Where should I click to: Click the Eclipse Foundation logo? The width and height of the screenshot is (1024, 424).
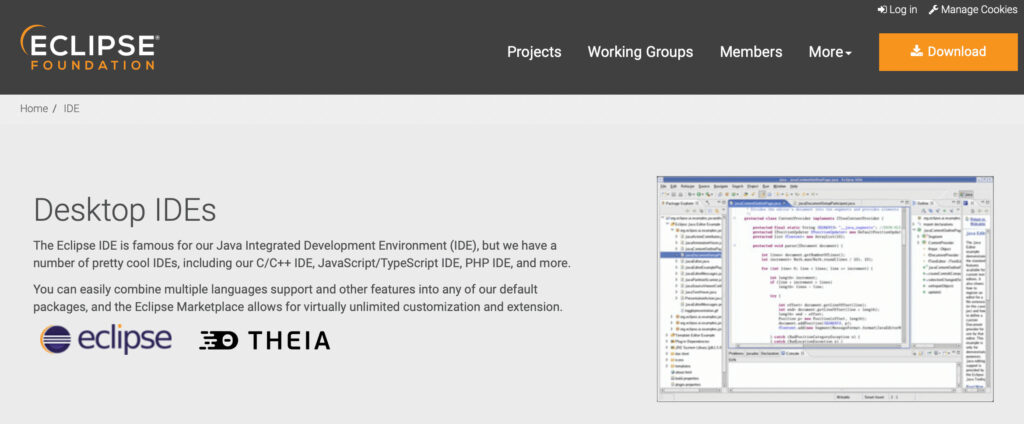click(x=89, y=48)
